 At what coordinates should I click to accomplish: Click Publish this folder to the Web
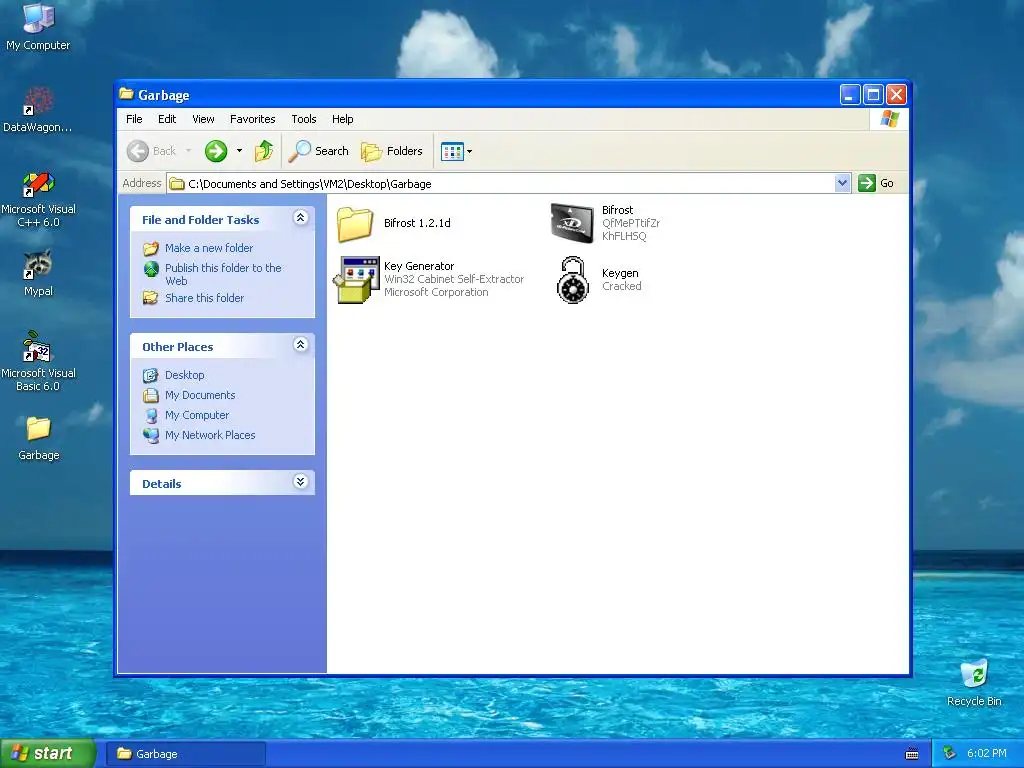coord(223,274)
